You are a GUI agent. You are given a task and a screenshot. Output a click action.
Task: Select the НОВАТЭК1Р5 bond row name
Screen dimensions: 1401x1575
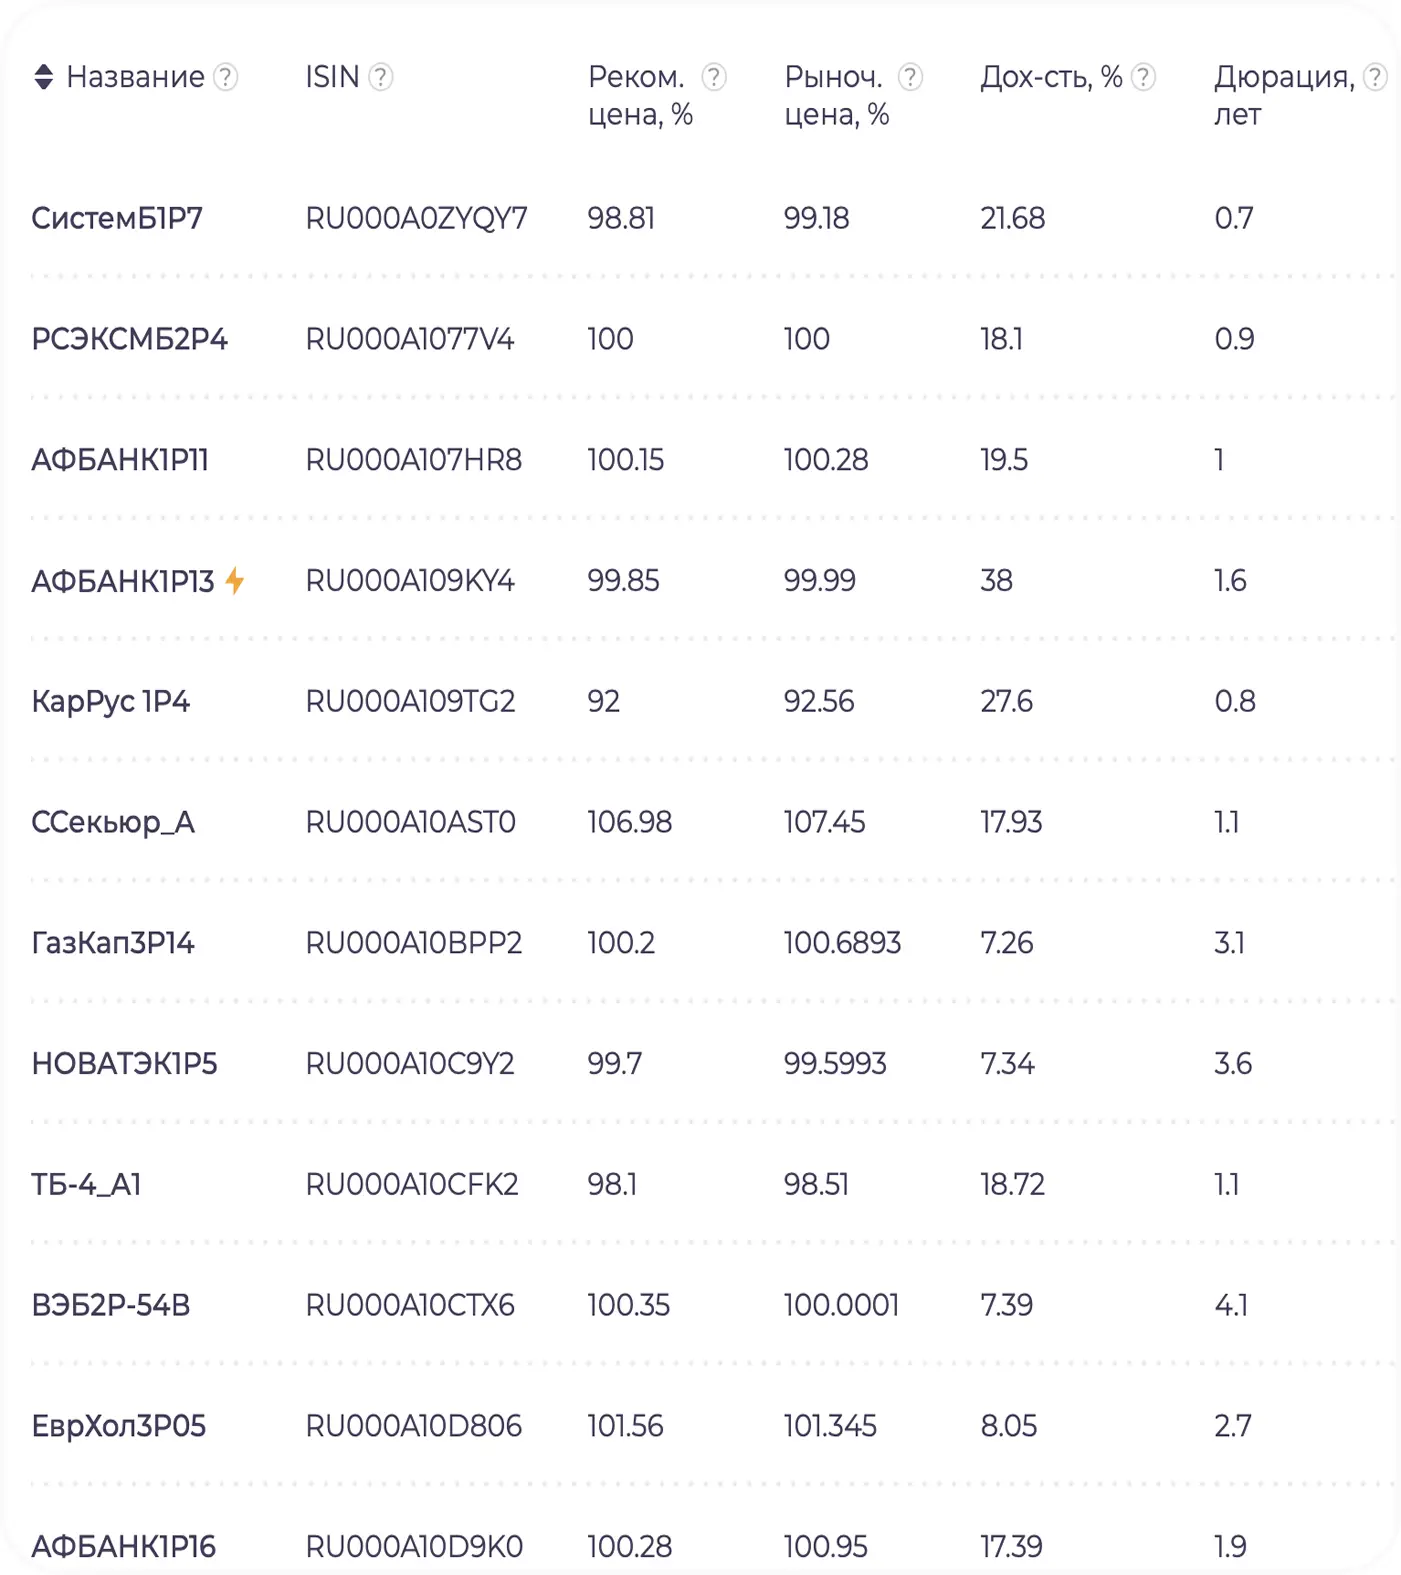click(124, 1064)
